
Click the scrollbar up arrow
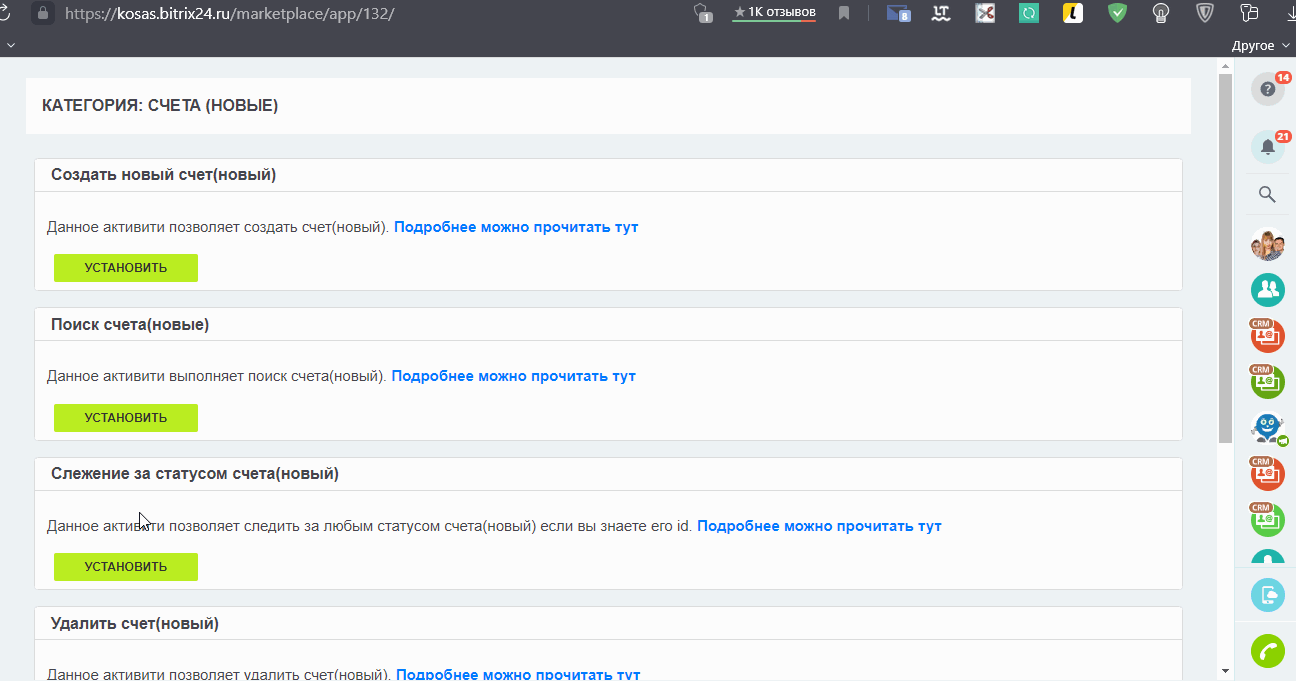click(x=1225, y=66)
